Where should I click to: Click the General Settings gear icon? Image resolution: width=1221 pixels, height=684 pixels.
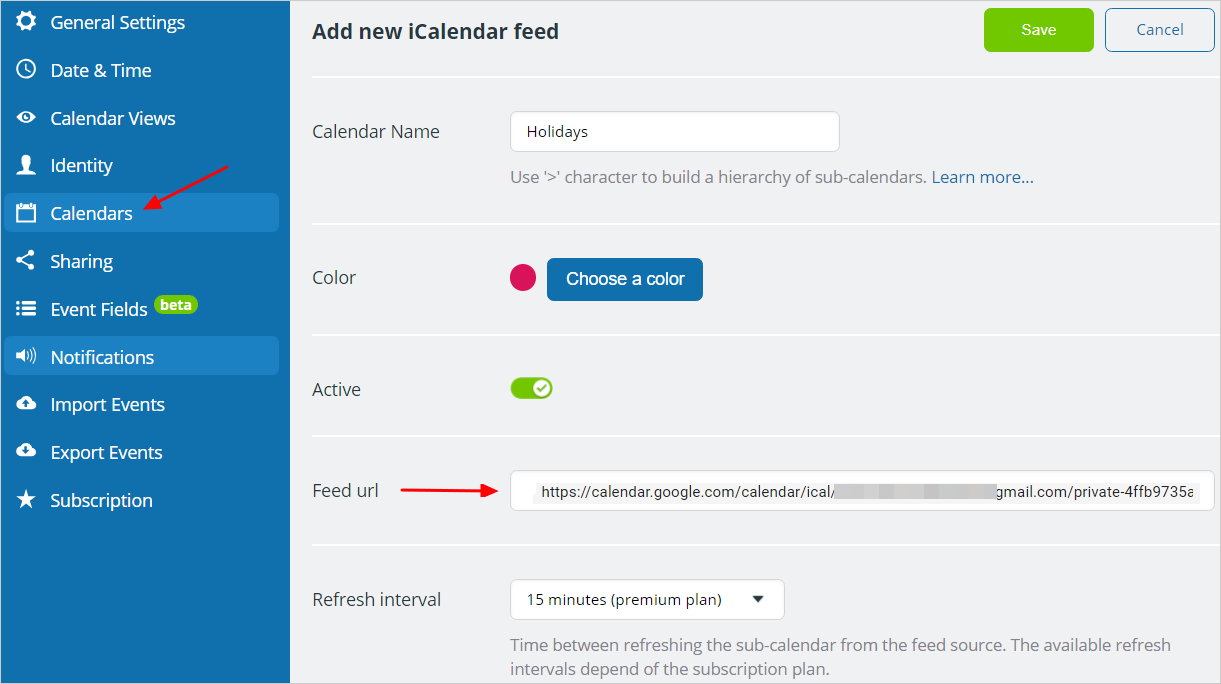click(26, 21)
